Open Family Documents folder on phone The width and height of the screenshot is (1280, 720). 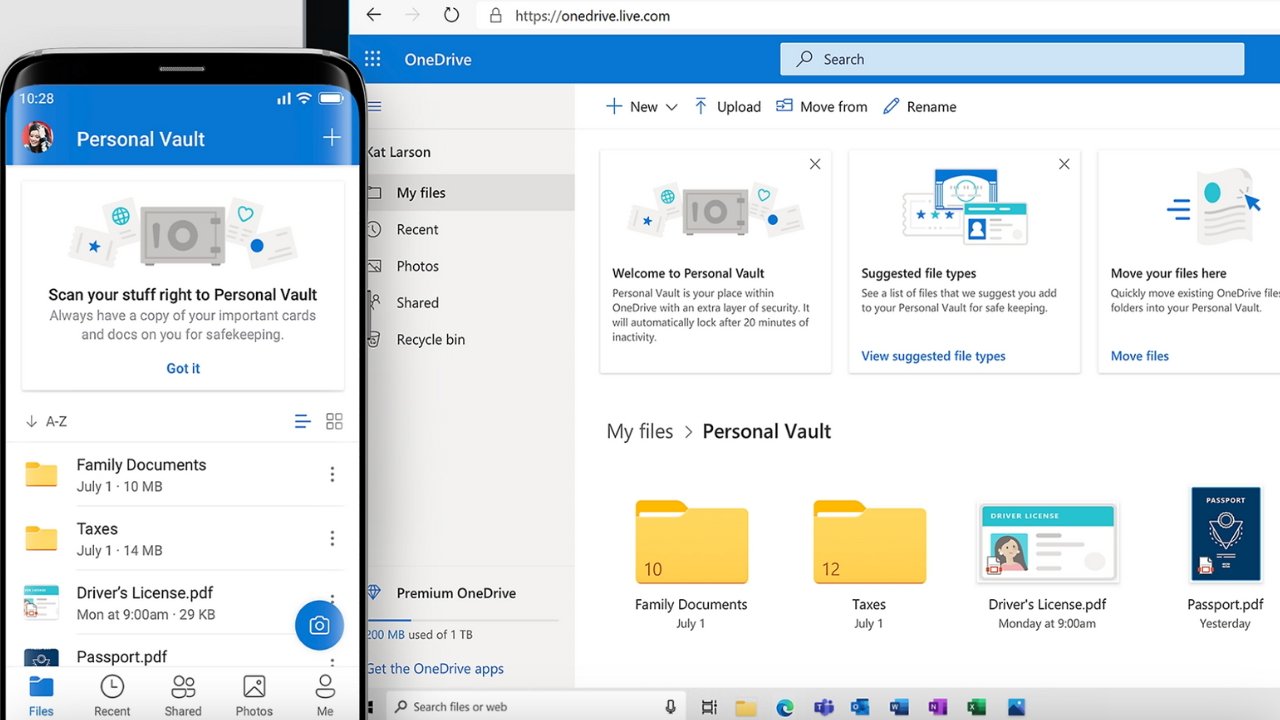(183, 475)
